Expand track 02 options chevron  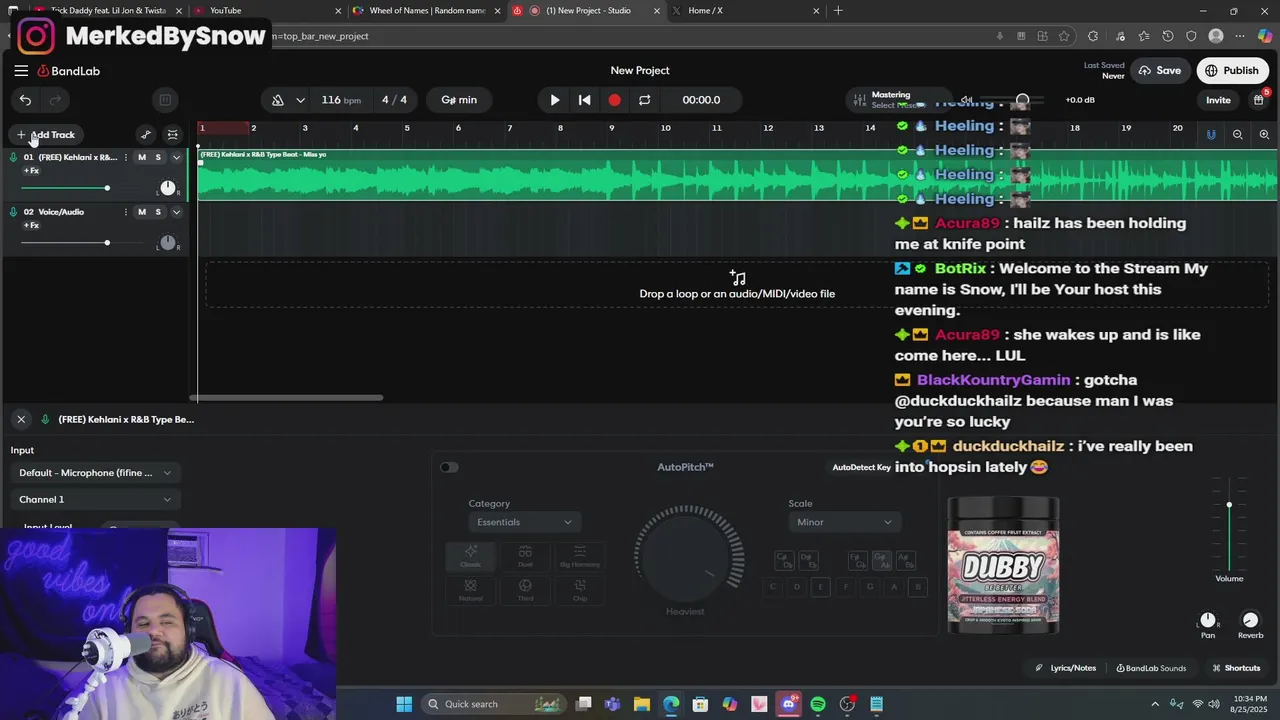pyautogui.click(x=177, y=212)
